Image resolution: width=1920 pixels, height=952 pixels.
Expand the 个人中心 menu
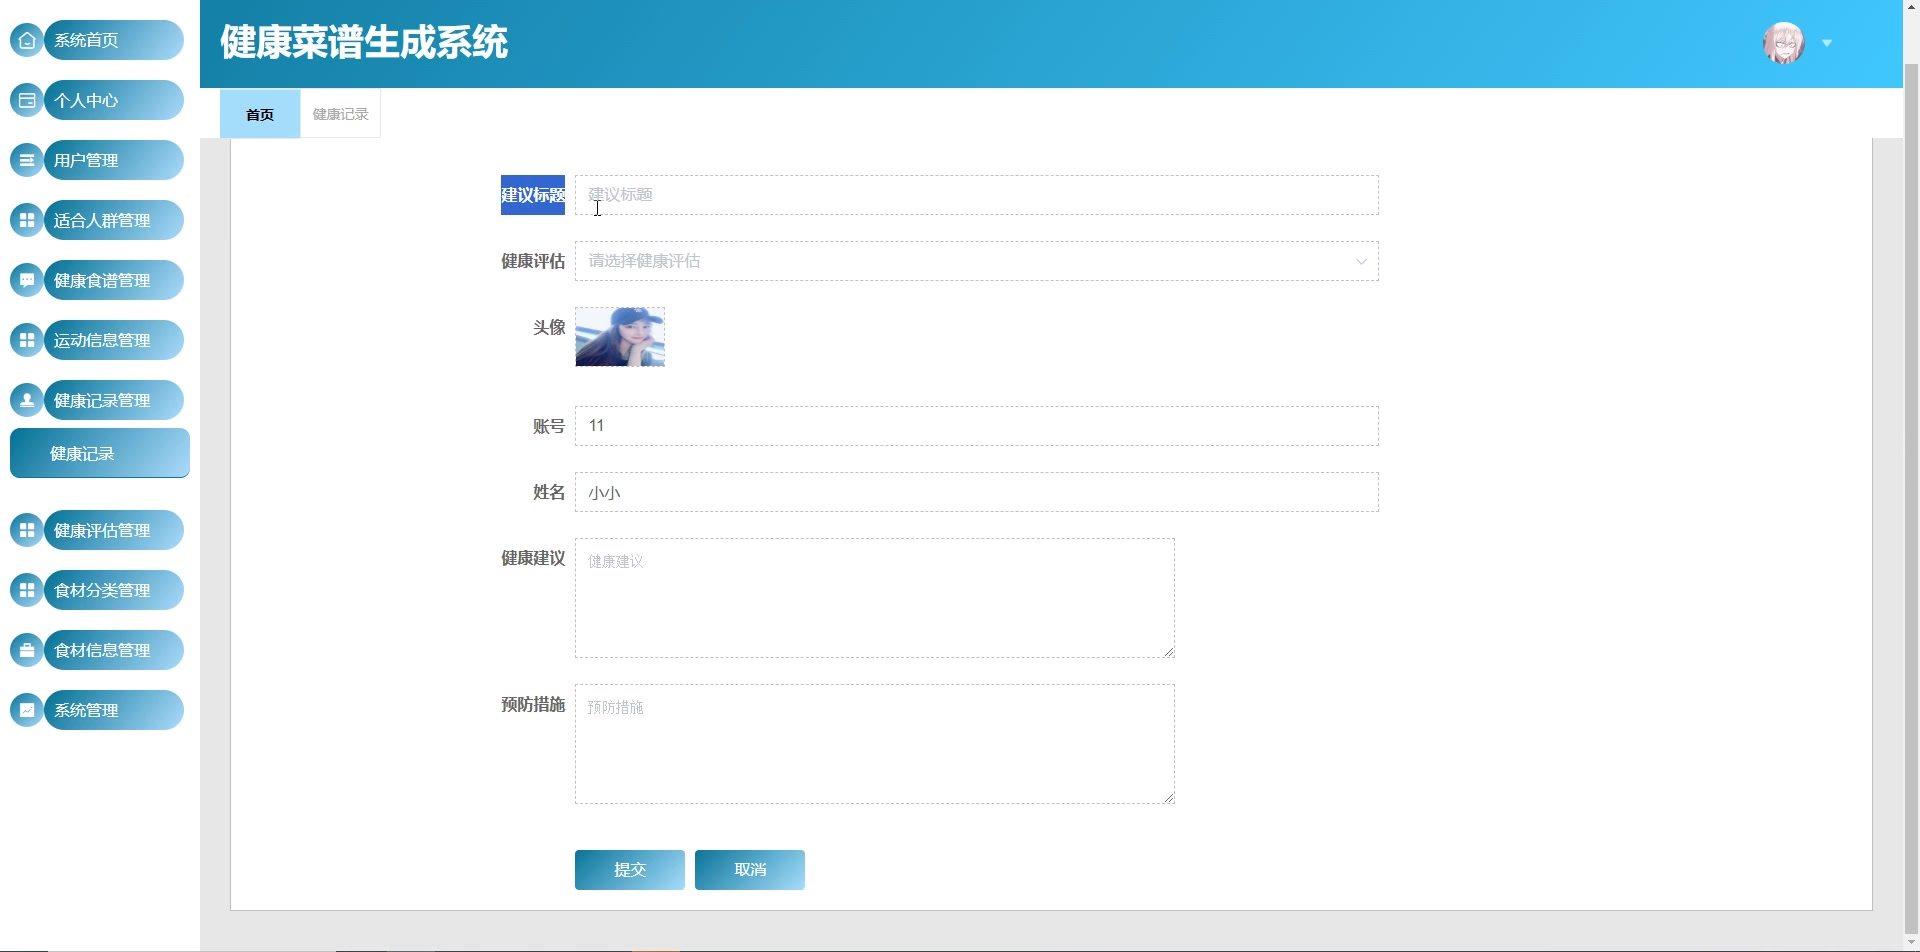tap(114, 100)
